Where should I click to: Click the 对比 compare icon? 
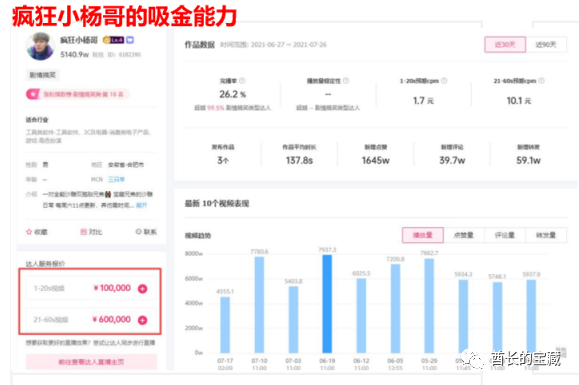tap(83, 232)
